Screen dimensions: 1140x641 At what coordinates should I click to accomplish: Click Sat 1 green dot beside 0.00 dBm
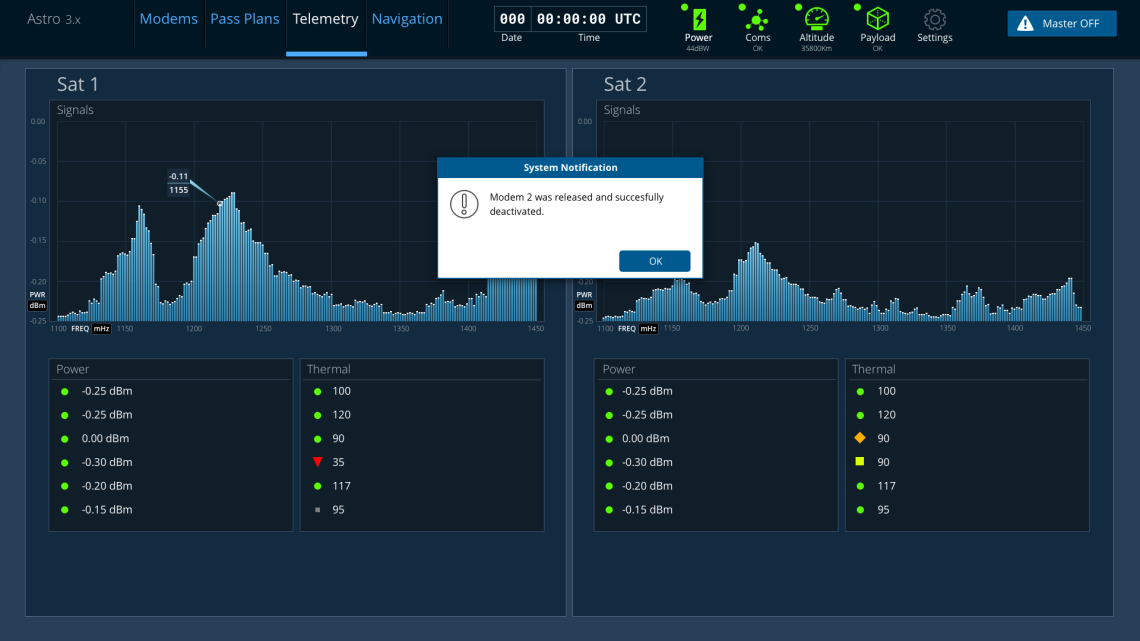click(65, 439)
